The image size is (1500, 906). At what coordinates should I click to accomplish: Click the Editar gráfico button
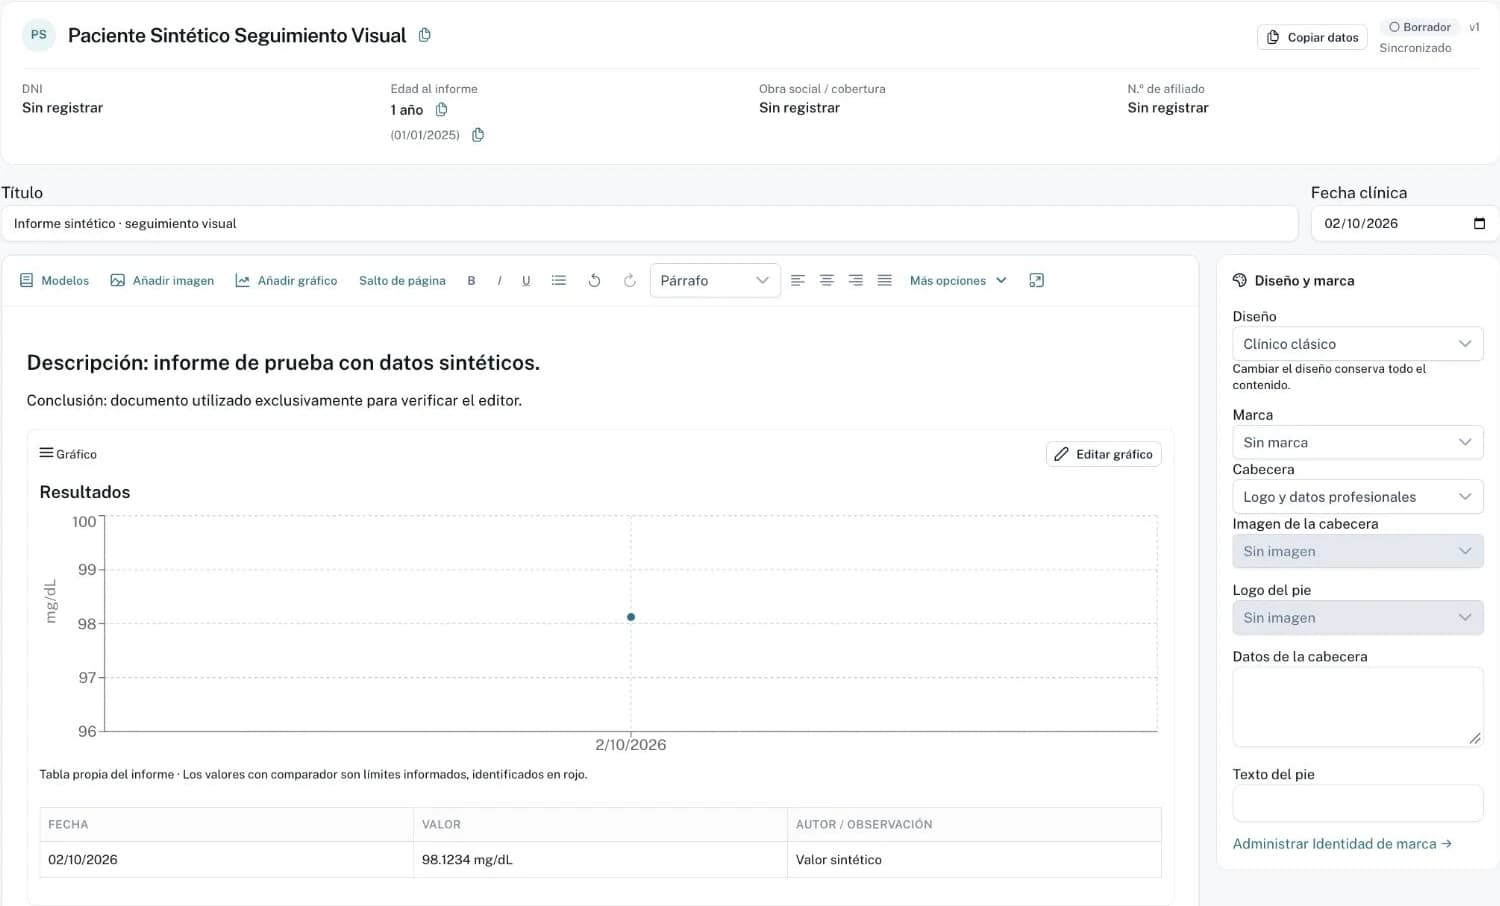pyautogui.click(x=1104, y=454)
